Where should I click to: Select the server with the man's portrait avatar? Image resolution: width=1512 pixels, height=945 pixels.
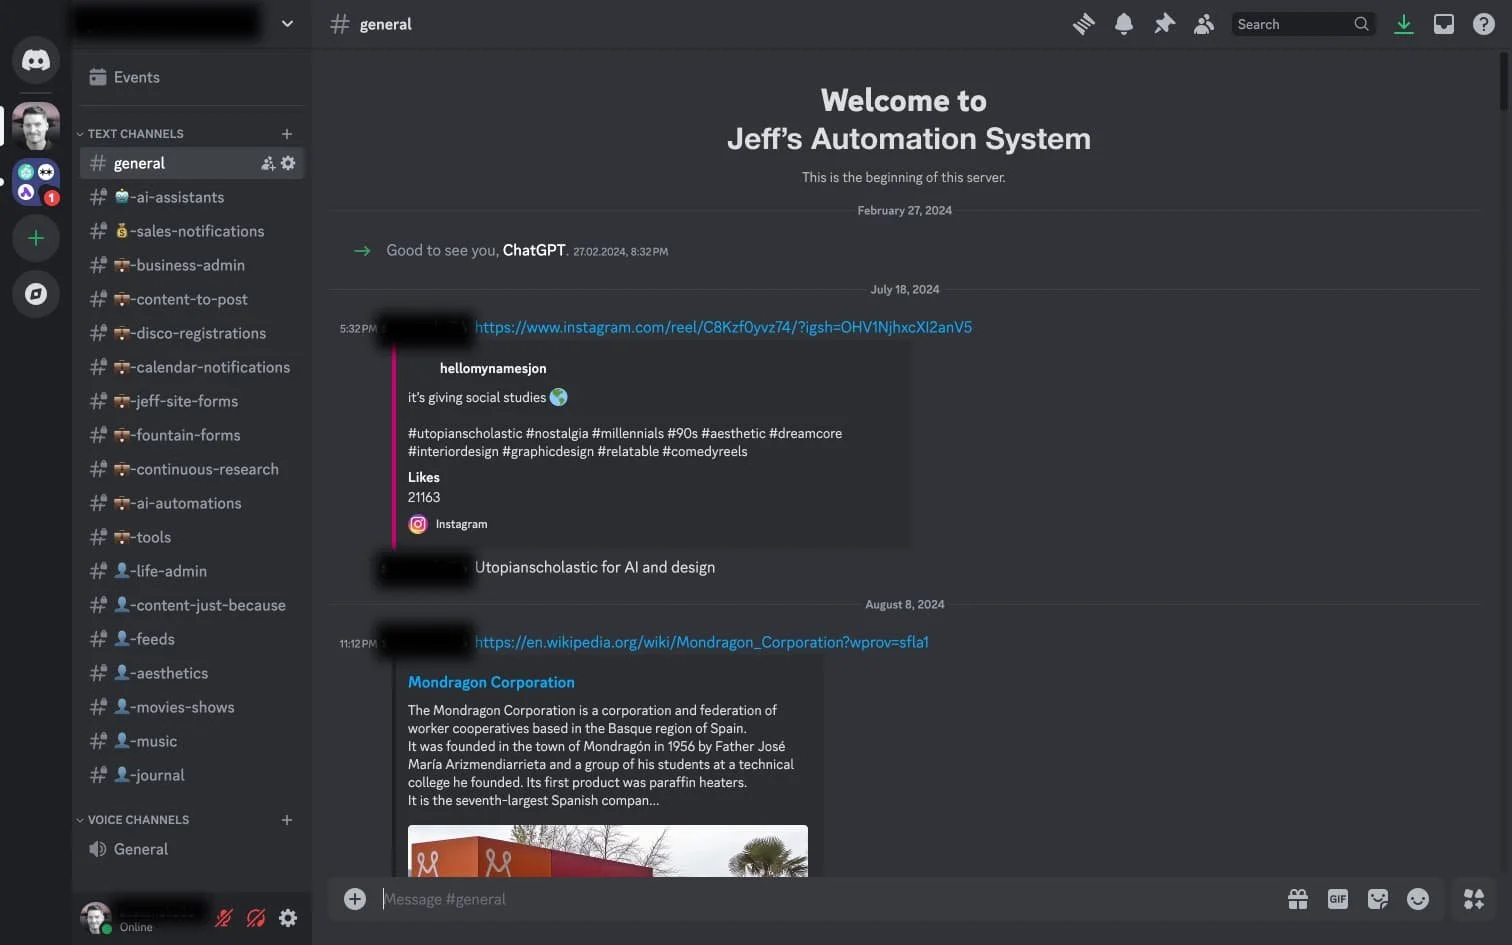[36, 127]
